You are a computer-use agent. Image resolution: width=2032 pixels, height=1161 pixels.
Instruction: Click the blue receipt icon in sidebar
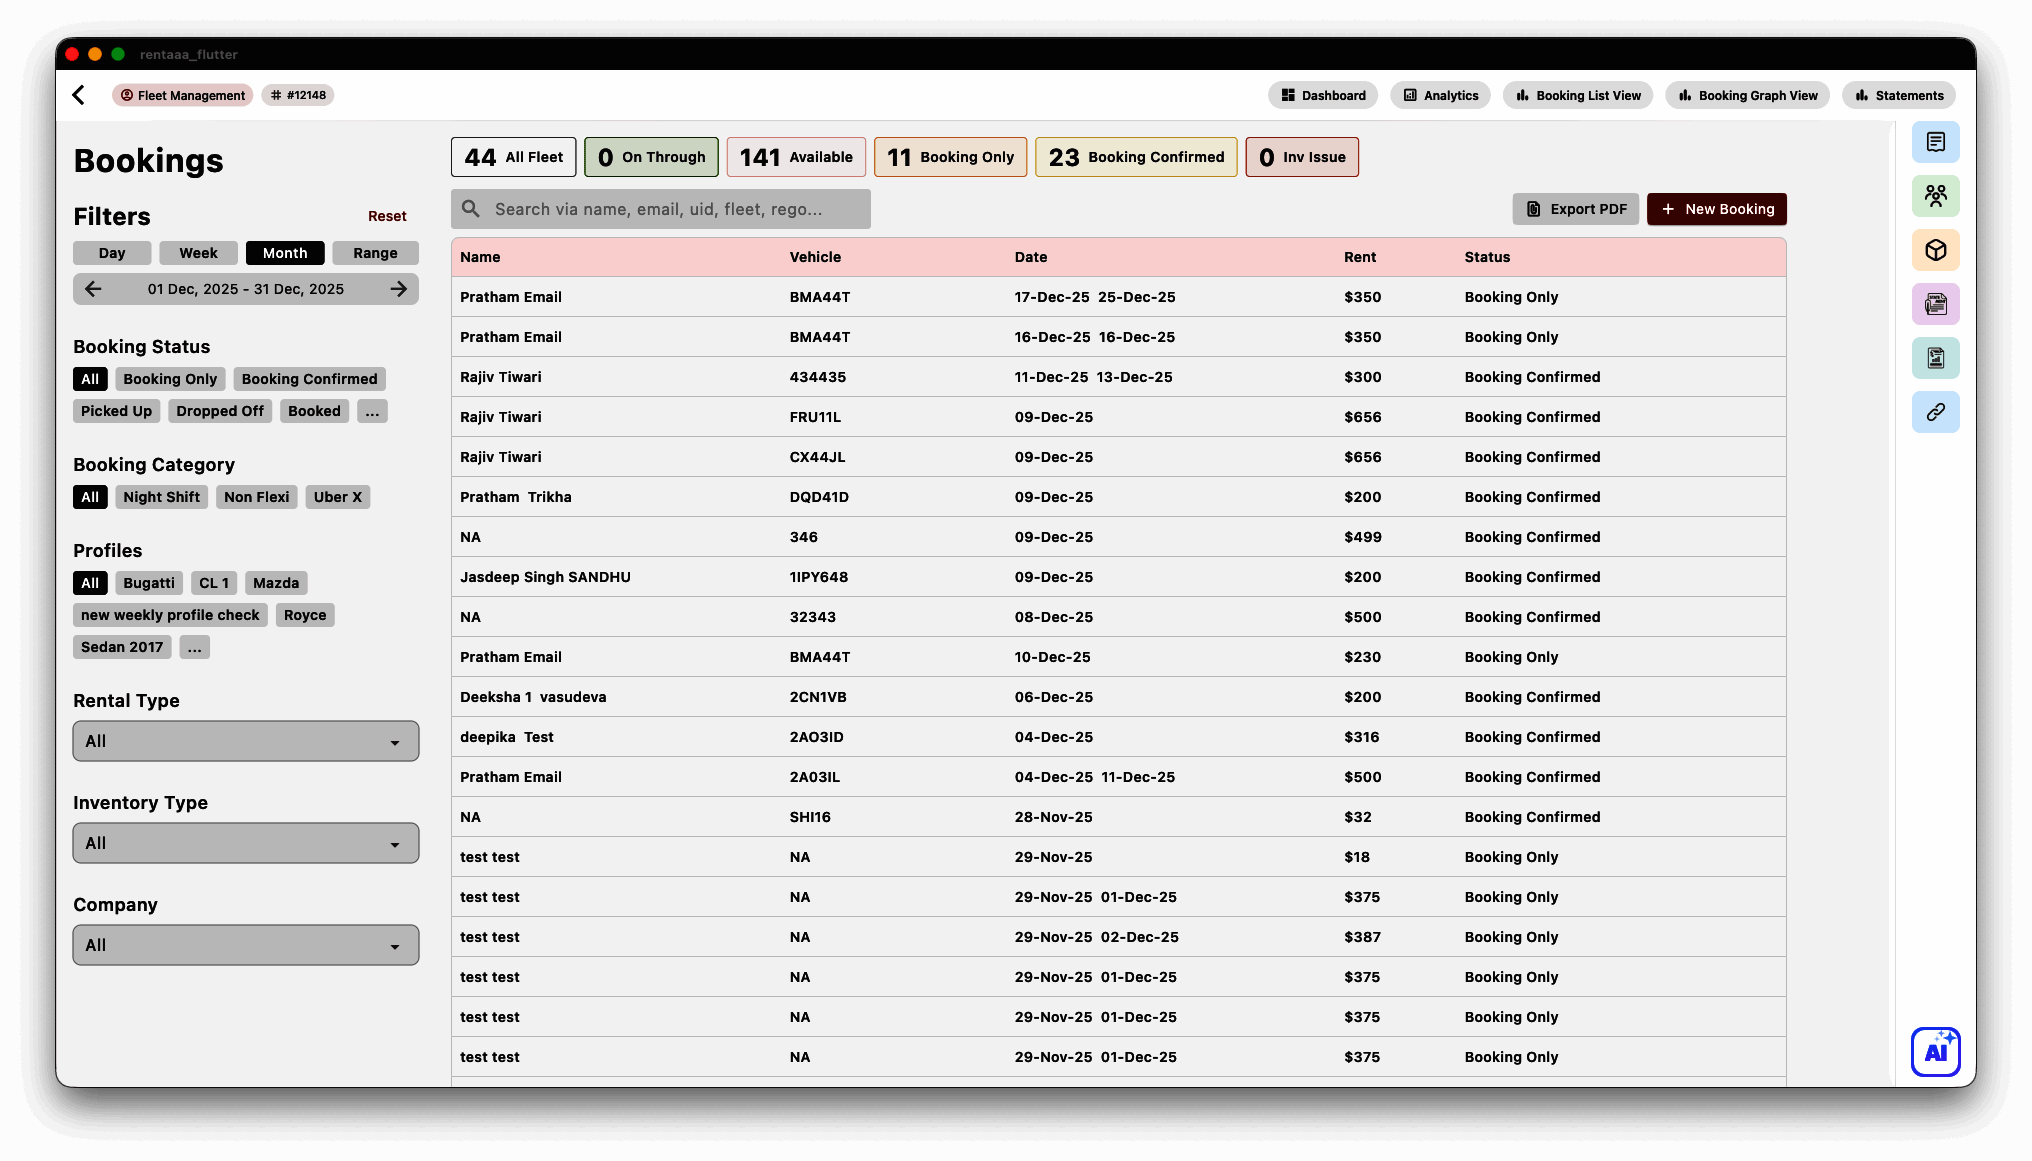(1935, 142)
